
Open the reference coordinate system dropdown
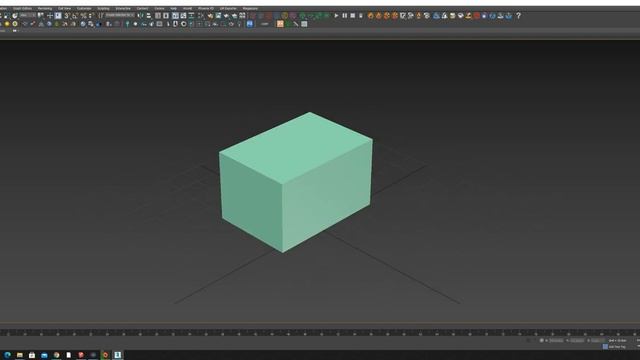pos(28,16)
